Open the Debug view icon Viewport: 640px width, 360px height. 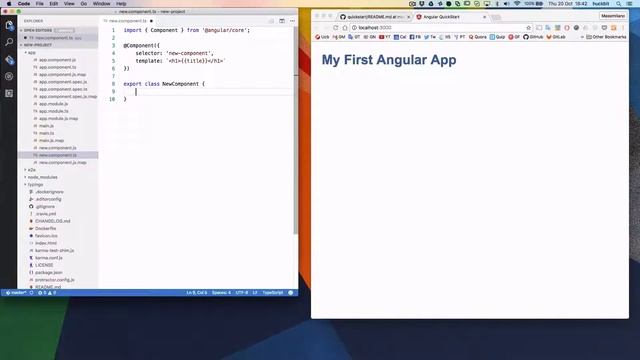[x=9, y=76]
